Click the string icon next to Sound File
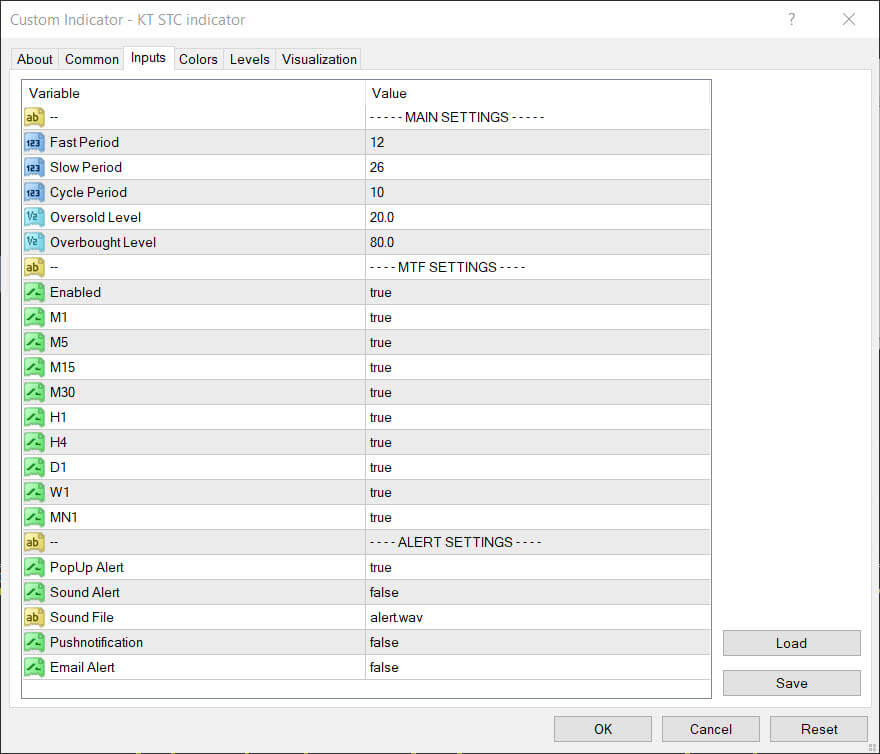880x754 pixels. click(34, 618)
